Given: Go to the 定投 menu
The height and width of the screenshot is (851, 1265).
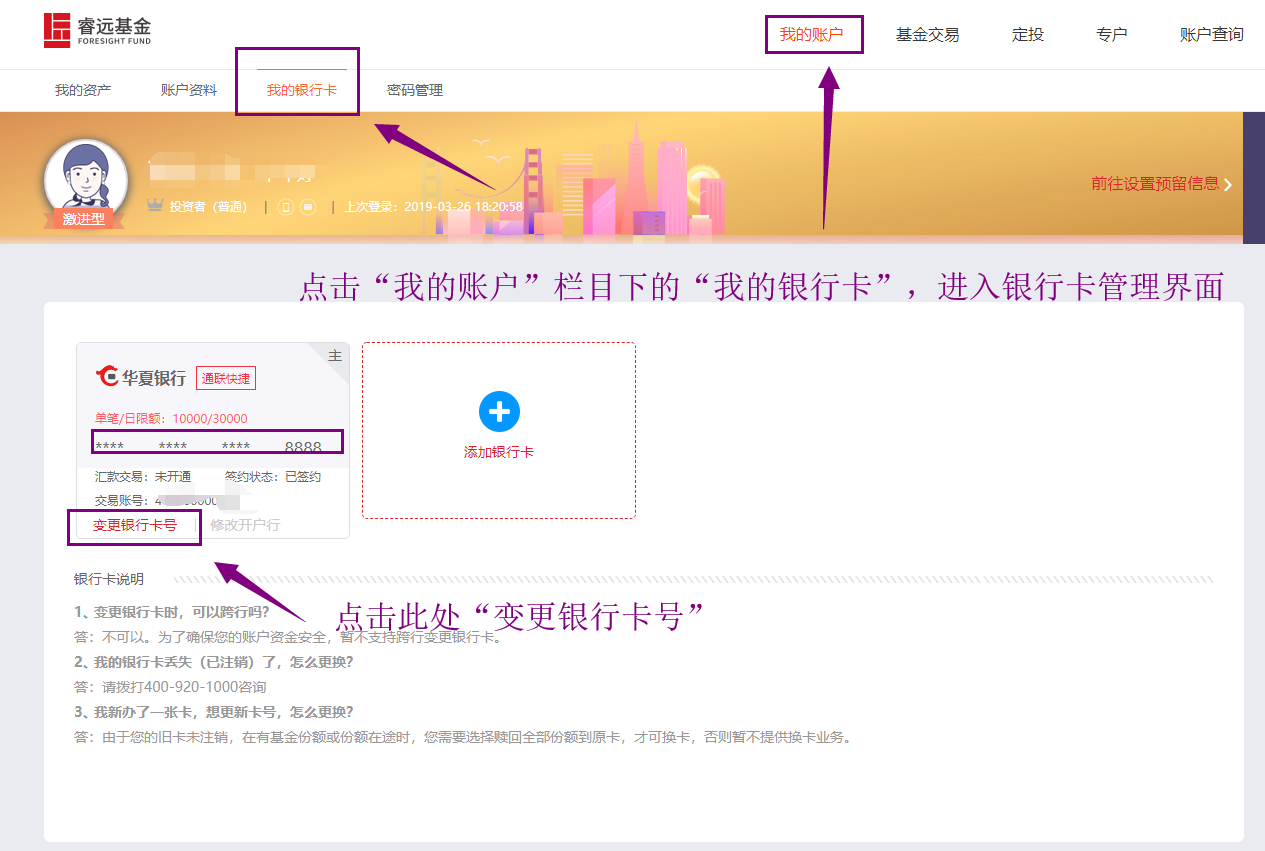Looking at the screenshot, I should click(x=1027, y=34).
